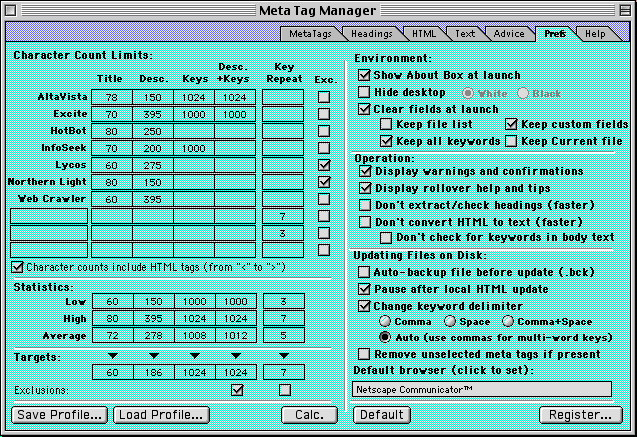Check the Web Crawler exclusion box
Viewport: 637px width, 437px height.
(324, 199)
